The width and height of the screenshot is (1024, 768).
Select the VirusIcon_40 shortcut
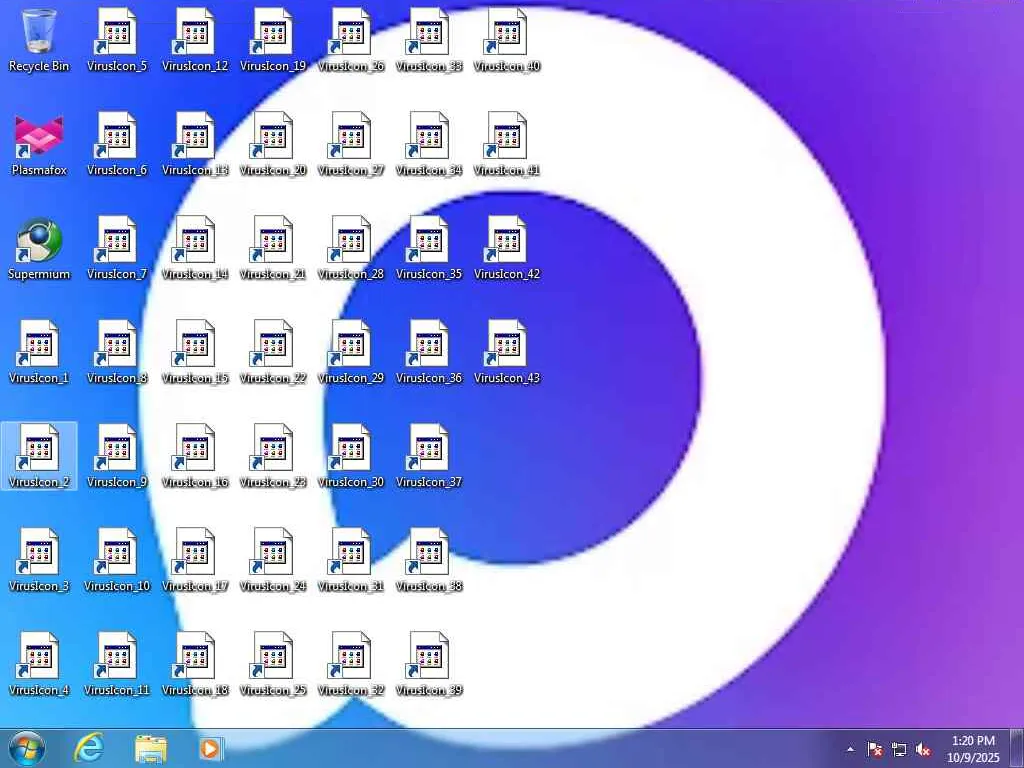507,40
